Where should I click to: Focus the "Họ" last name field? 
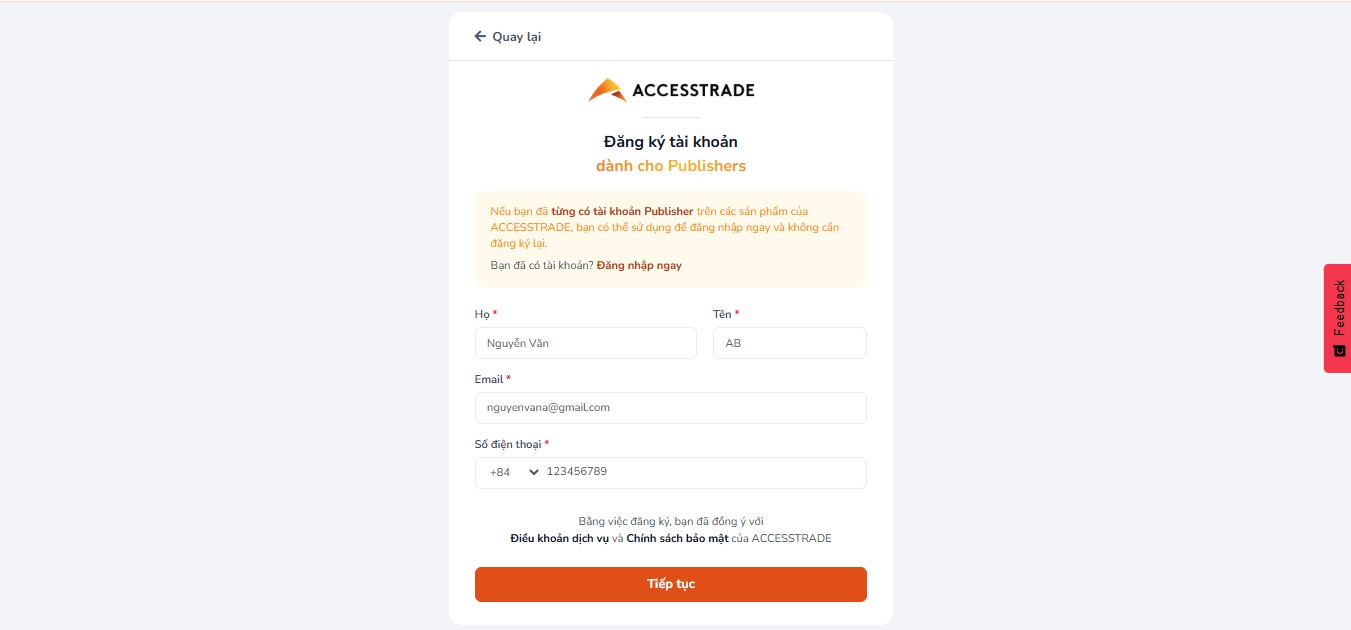tap(585, 343)
